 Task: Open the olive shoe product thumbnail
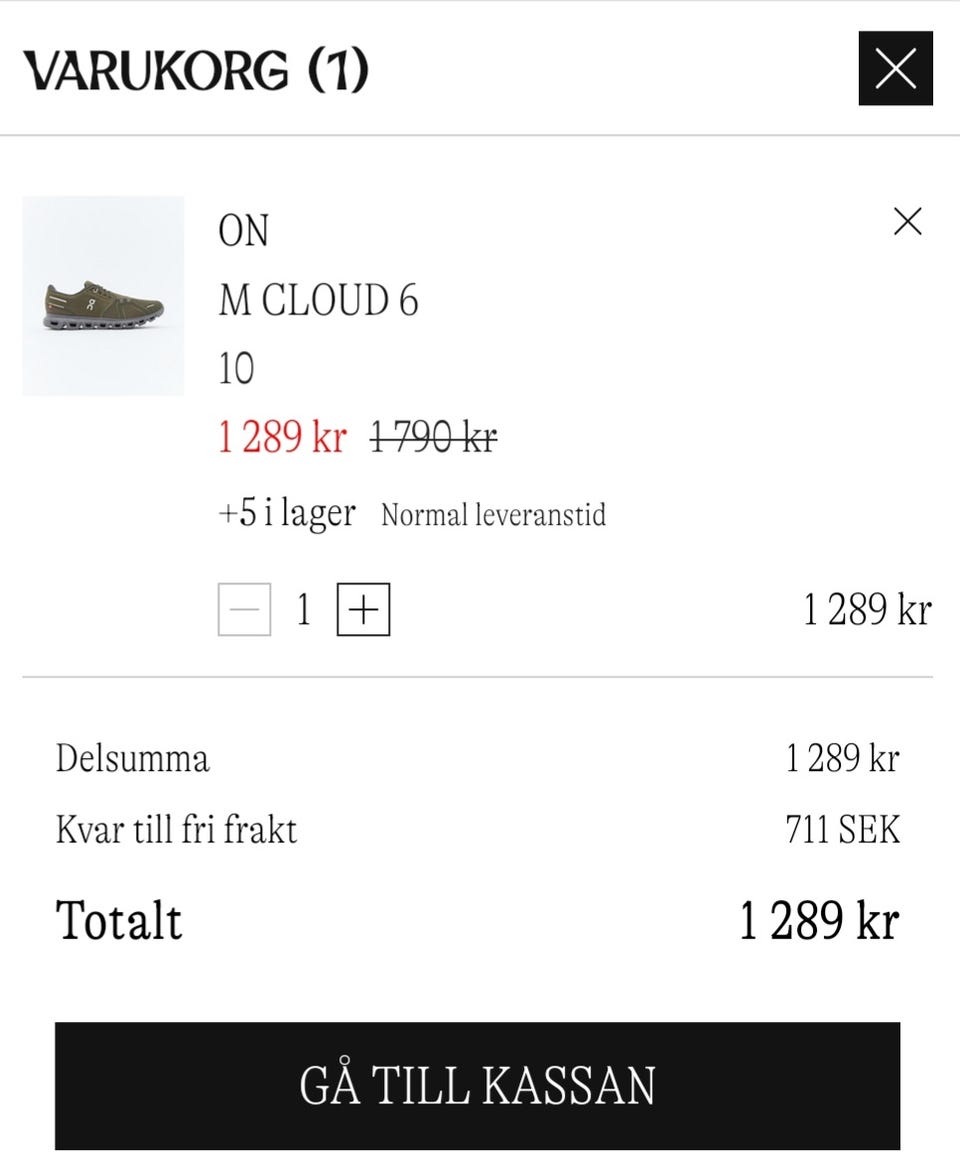click(x=103, y=296)
